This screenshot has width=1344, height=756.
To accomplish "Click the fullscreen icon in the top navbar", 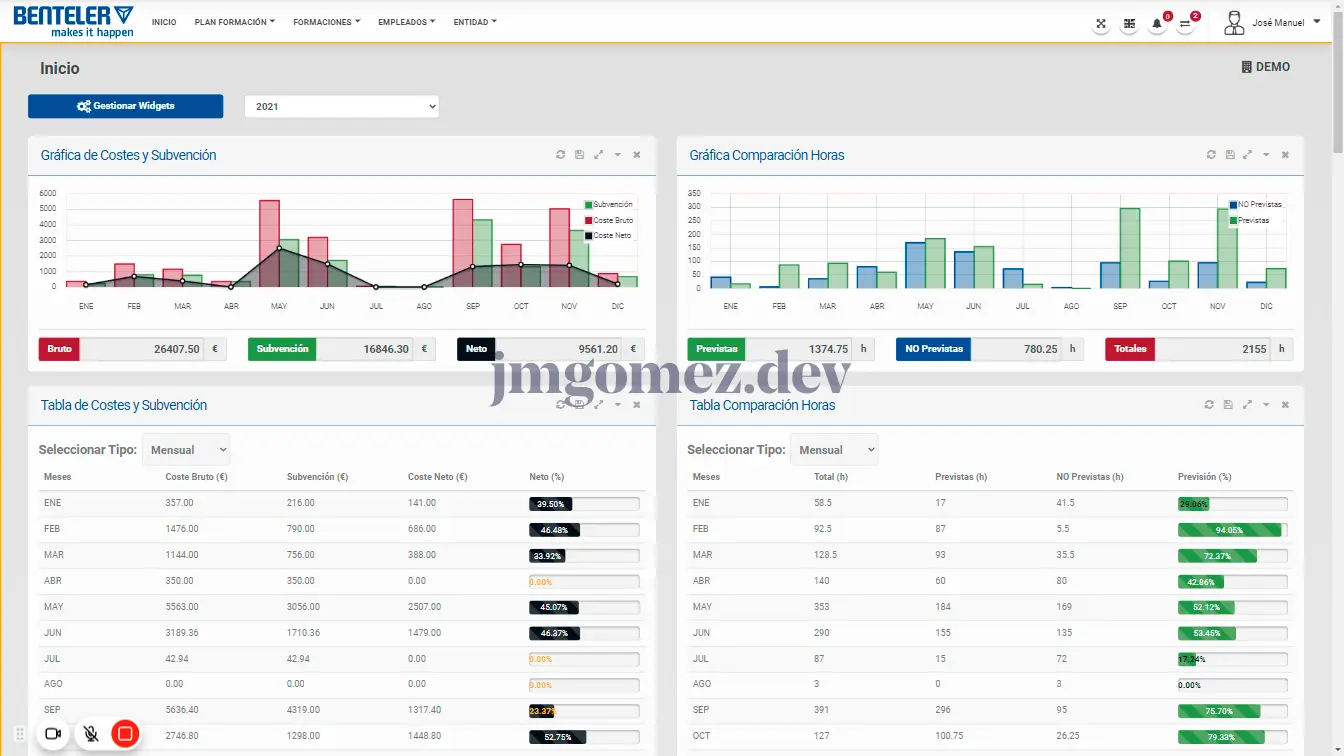I will tap(1101, 23).
